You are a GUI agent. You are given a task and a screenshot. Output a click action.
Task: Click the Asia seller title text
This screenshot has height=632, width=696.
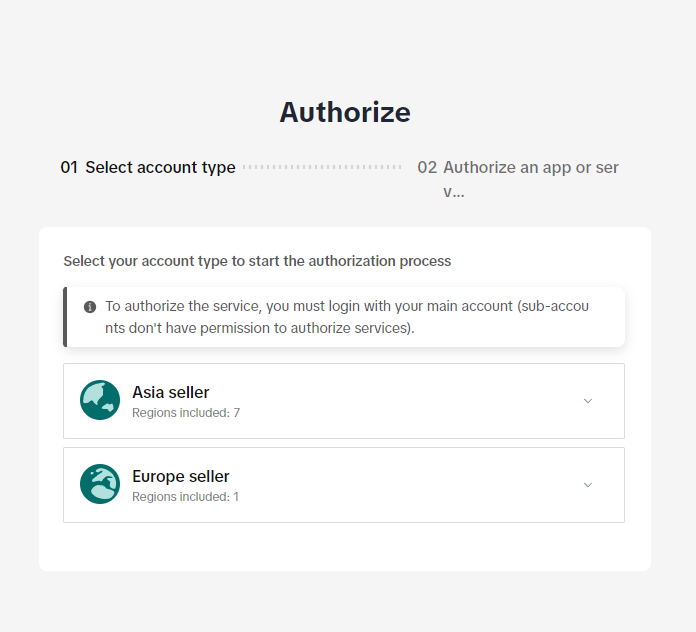171,392
